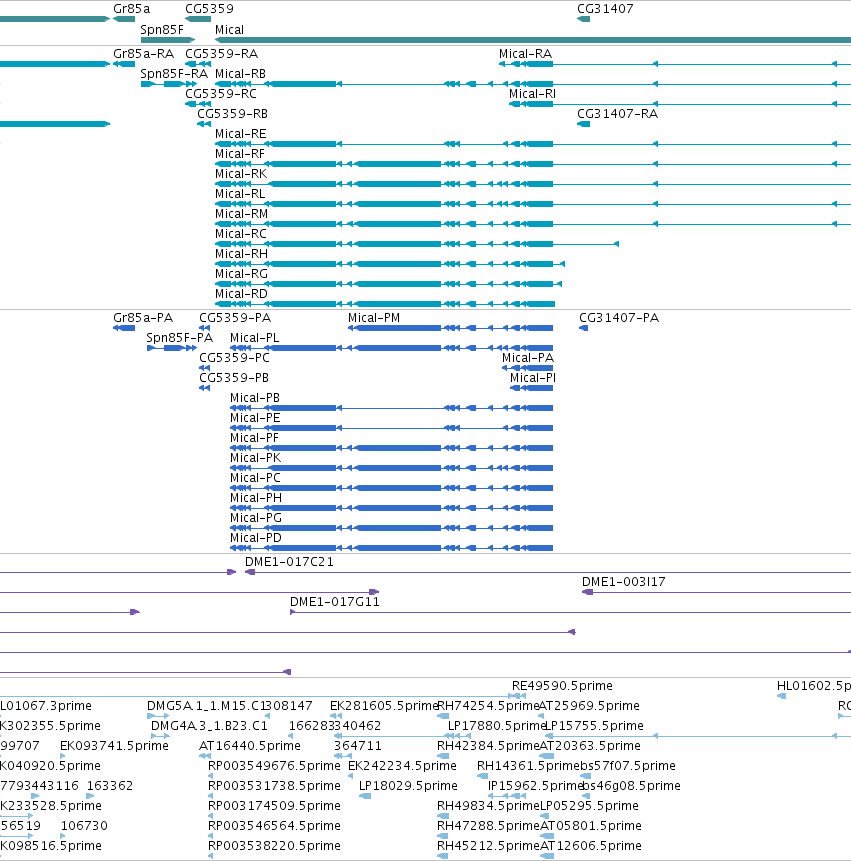Select the Mical-RA transcript label
This screenshot has width=851, height=861.
(525, 54)
